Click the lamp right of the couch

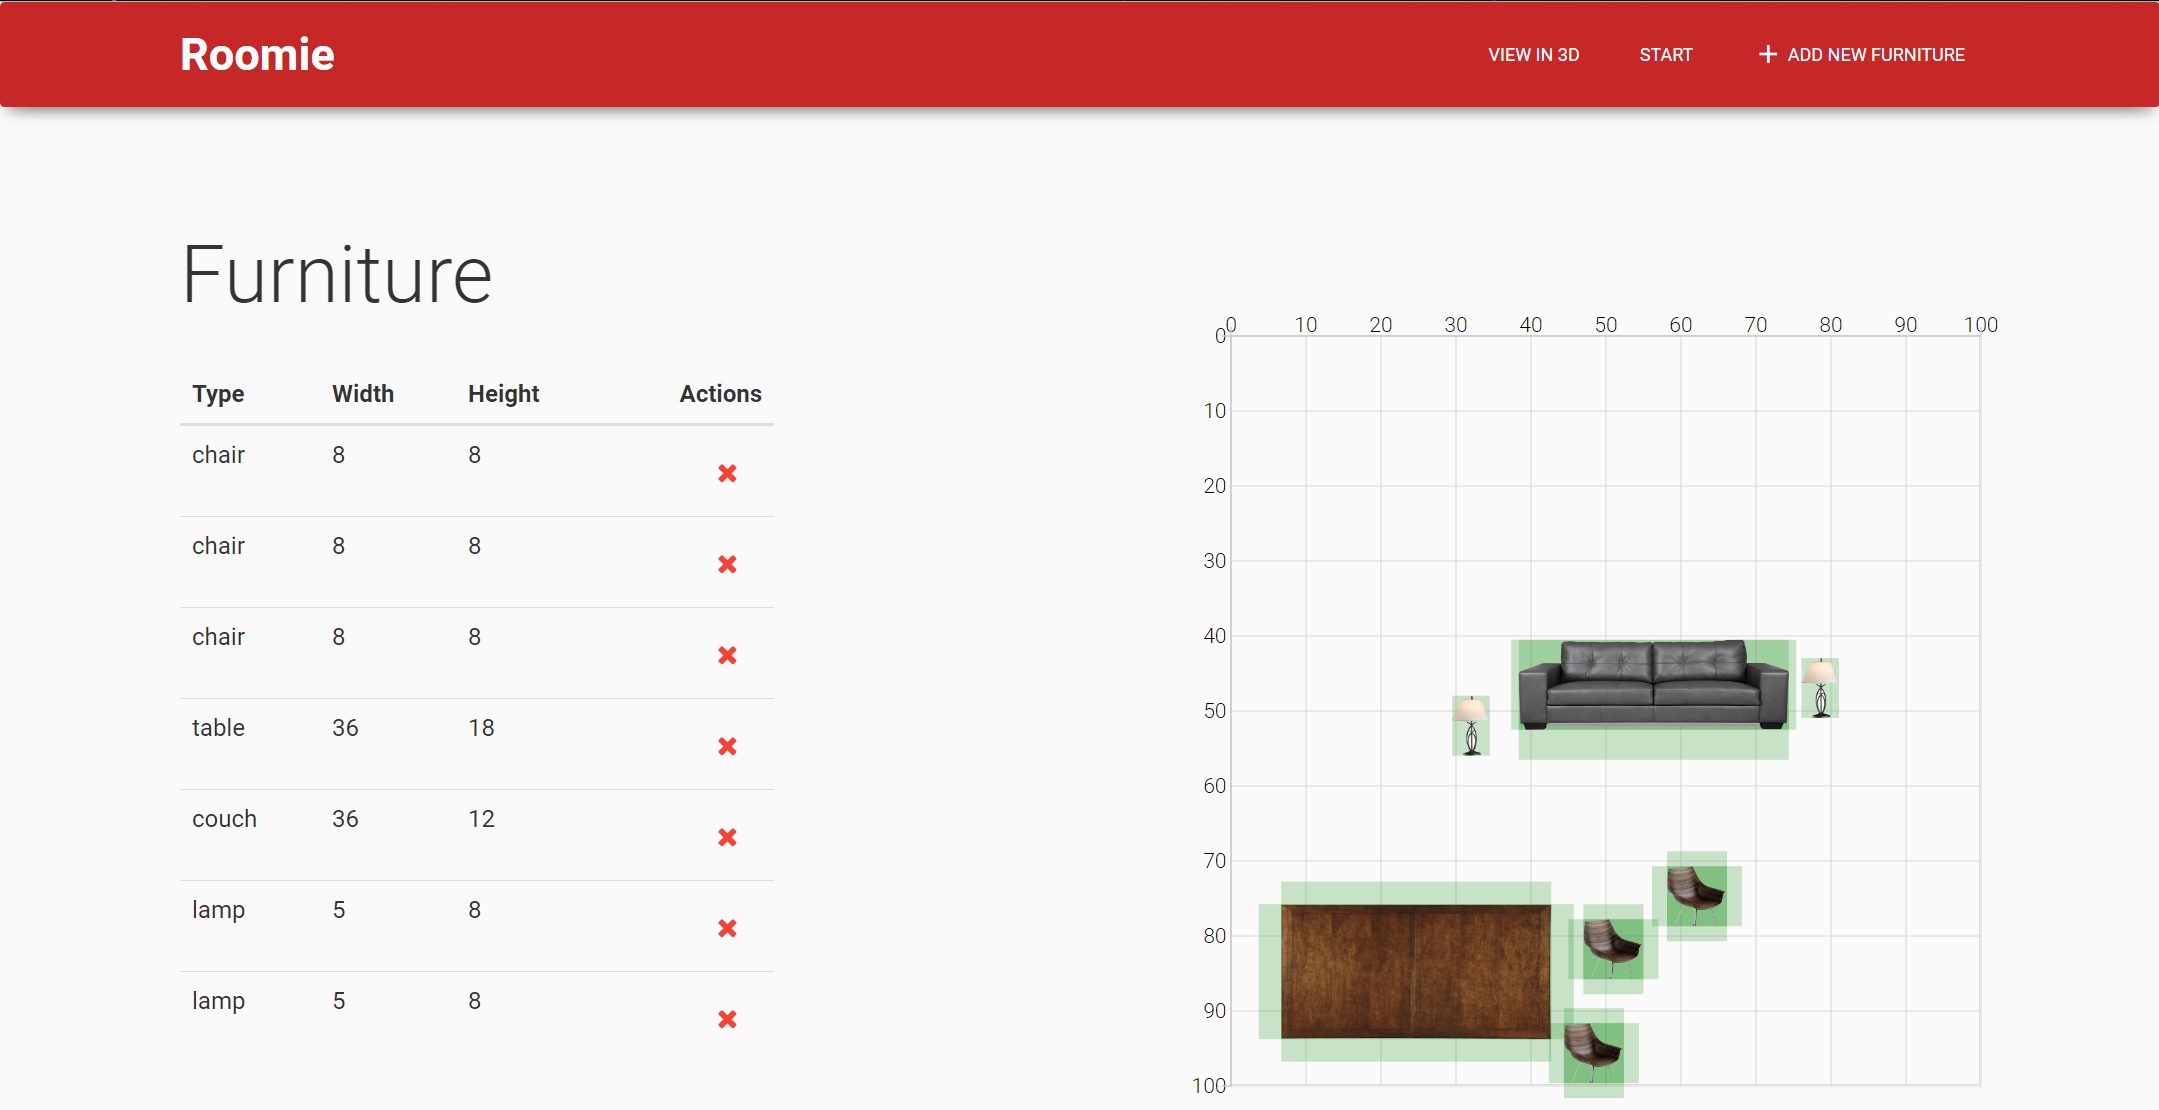[x=1820, y=687]
